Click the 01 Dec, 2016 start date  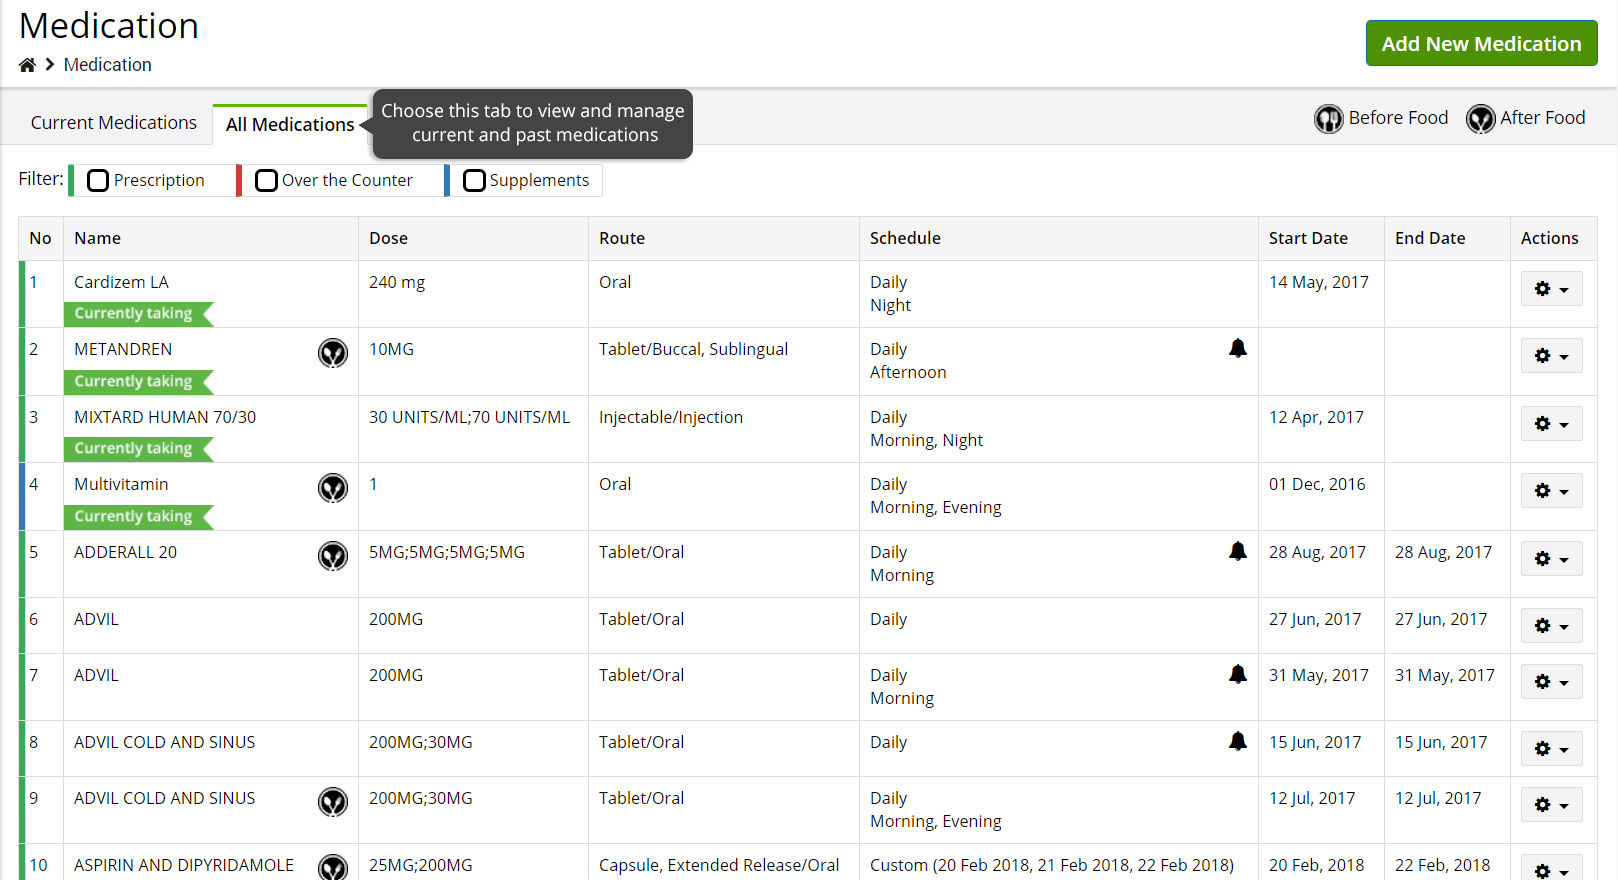(1317, 484)
